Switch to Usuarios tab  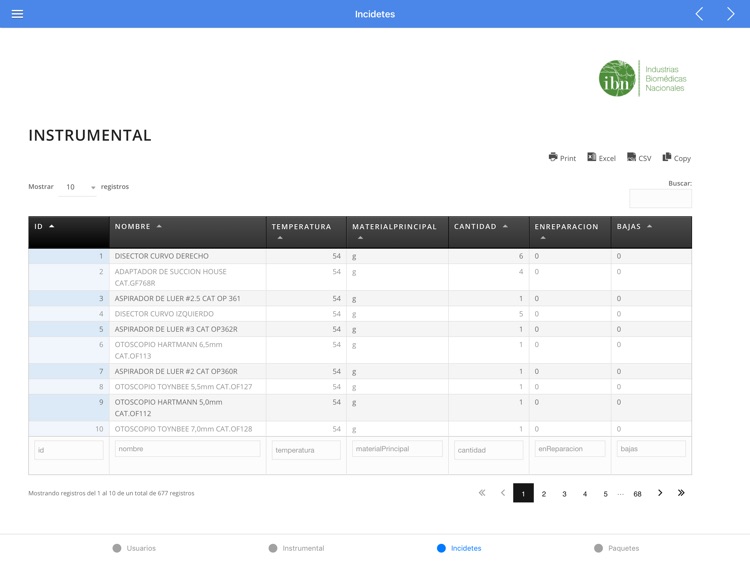[134, 548]
